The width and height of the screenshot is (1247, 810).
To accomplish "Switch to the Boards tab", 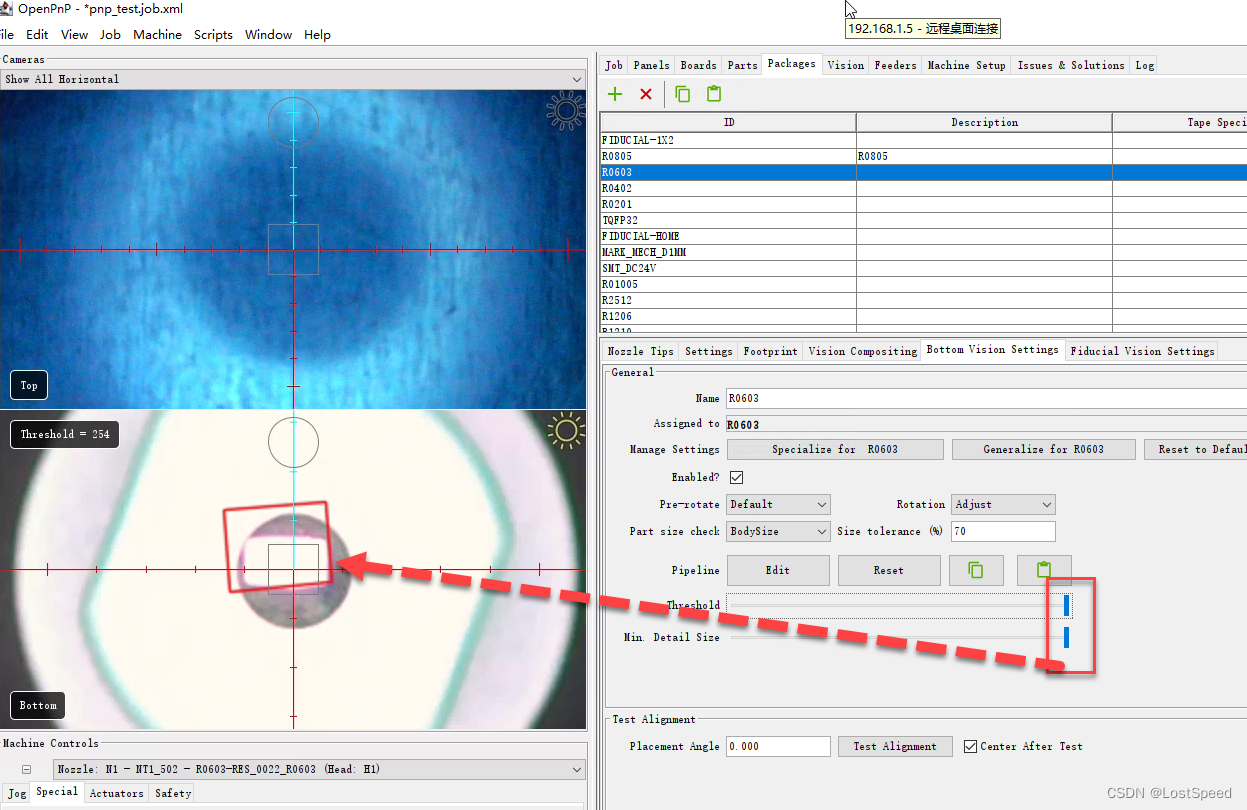I will pos(698,65).
